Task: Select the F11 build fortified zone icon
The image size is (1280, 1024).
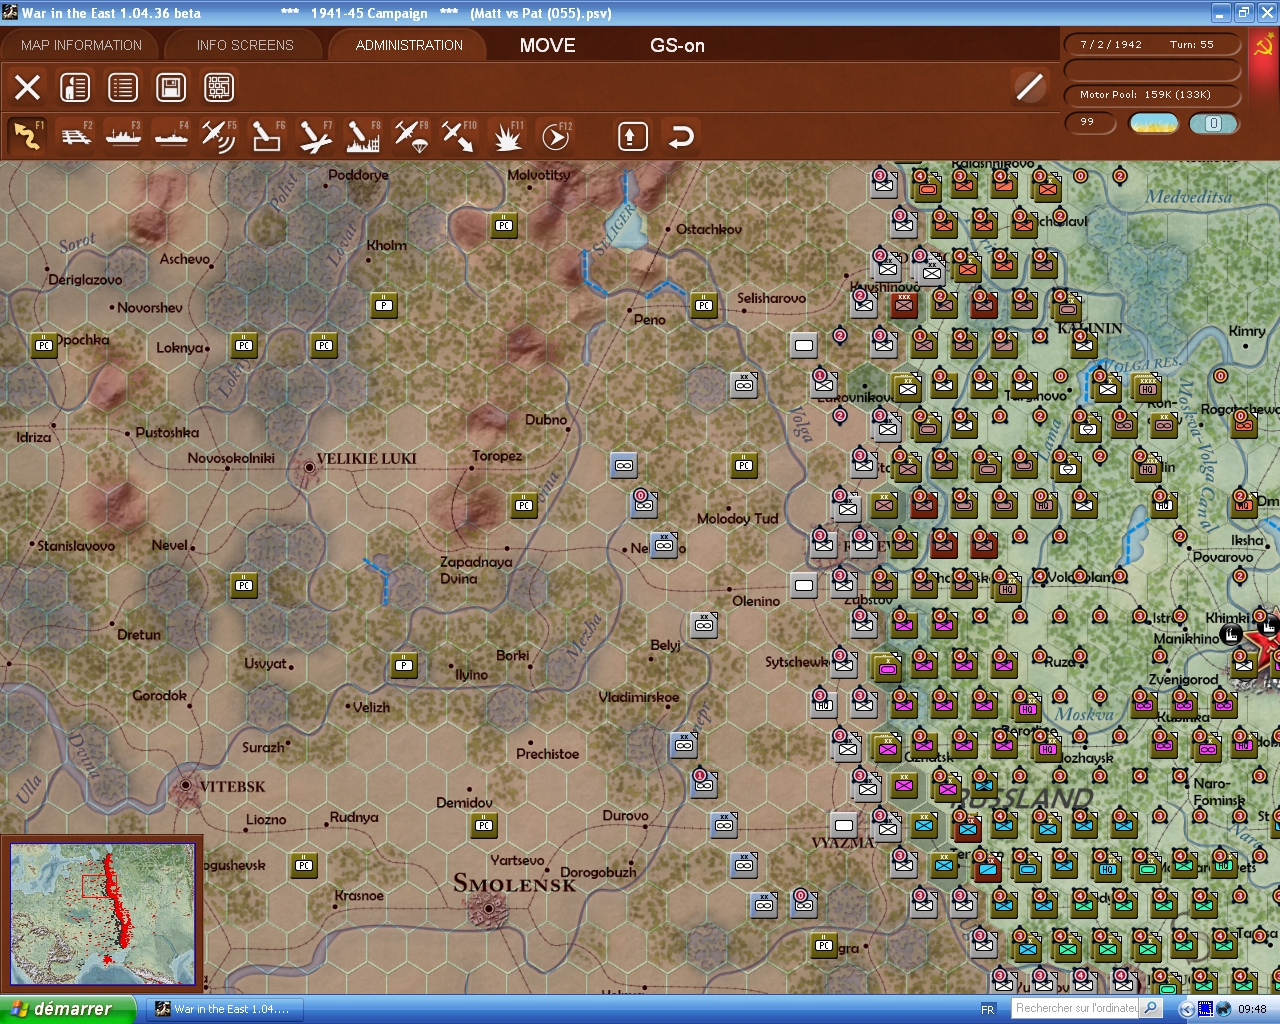Action: pos(507,136)
